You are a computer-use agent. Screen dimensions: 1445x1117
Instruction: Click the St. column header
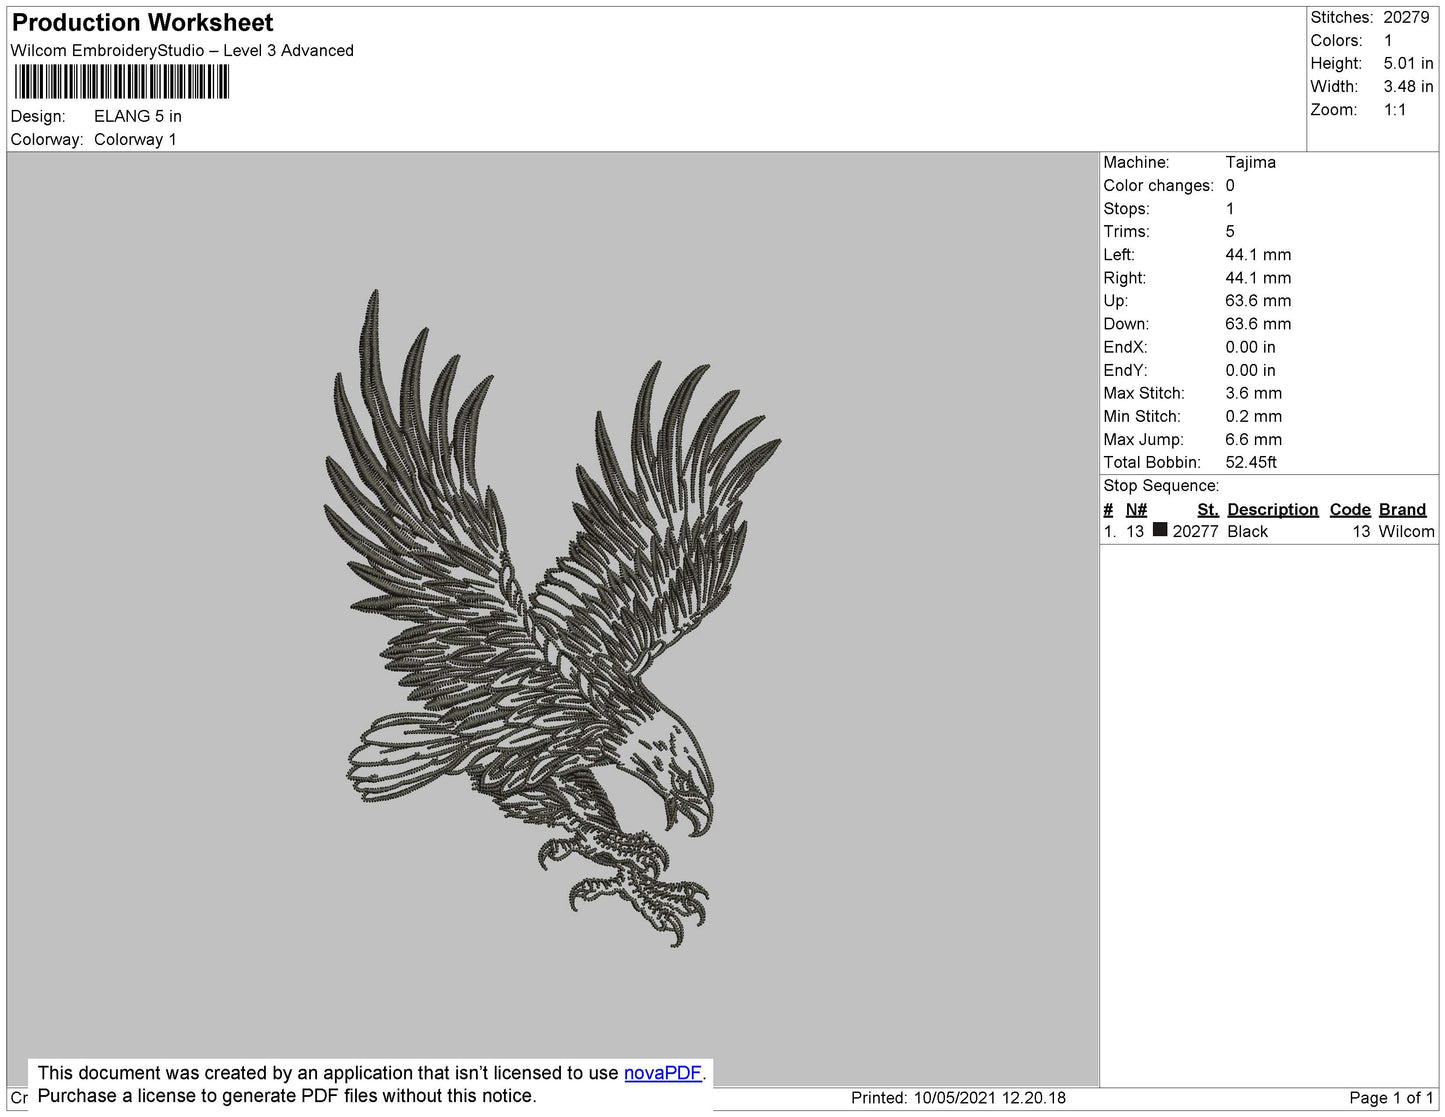coord(1207,509)
